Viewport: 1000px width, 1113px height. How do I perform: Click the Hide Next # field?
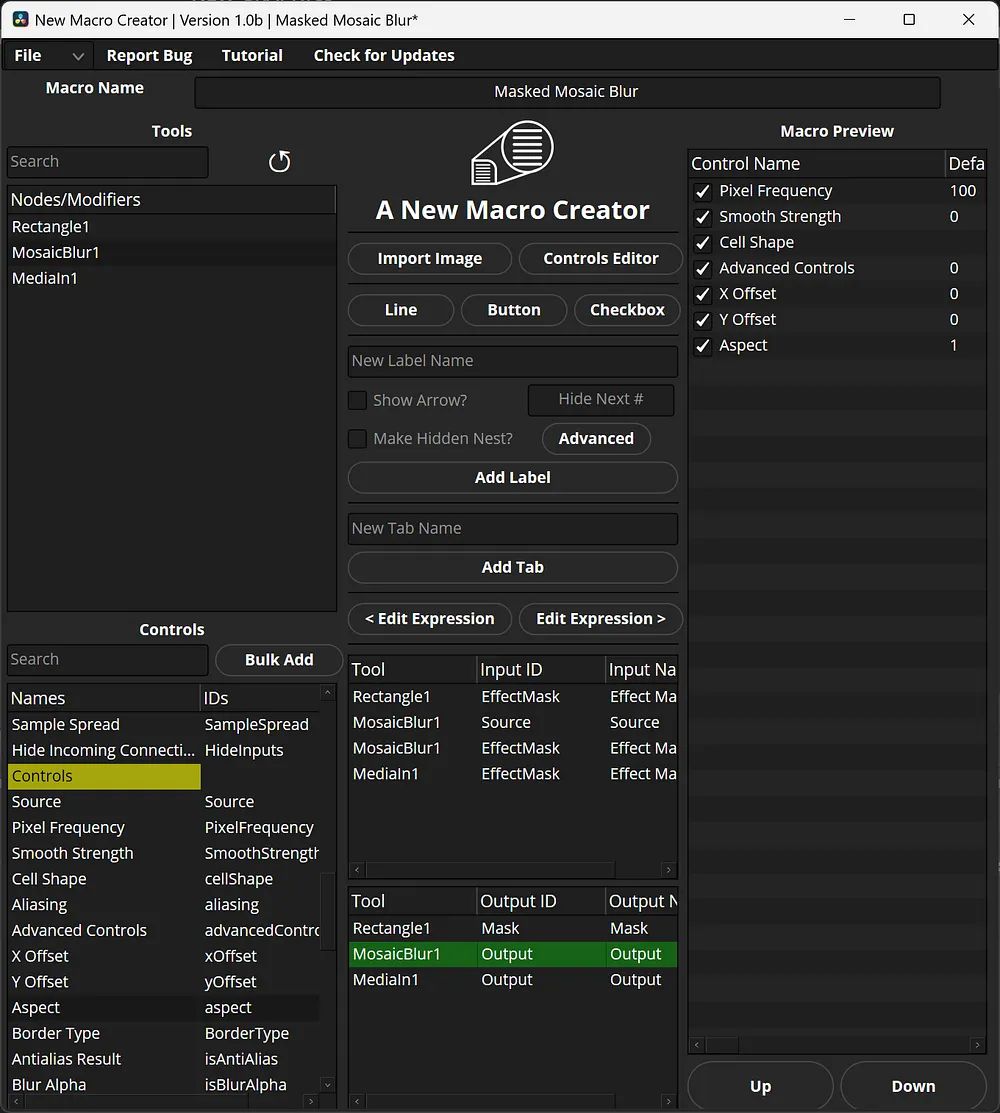(x=600, y=400)
